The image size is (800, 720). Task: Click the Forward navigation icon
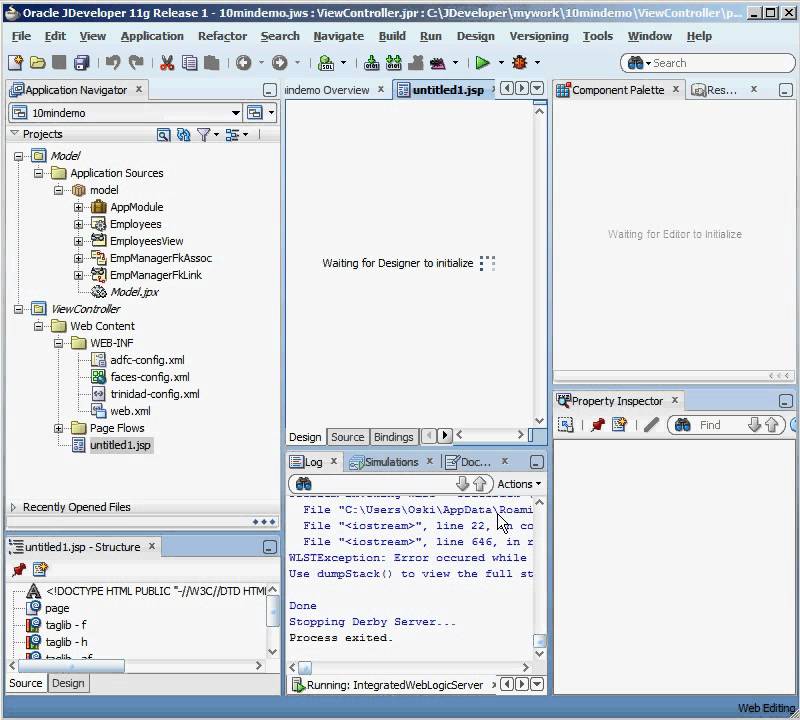279,63
